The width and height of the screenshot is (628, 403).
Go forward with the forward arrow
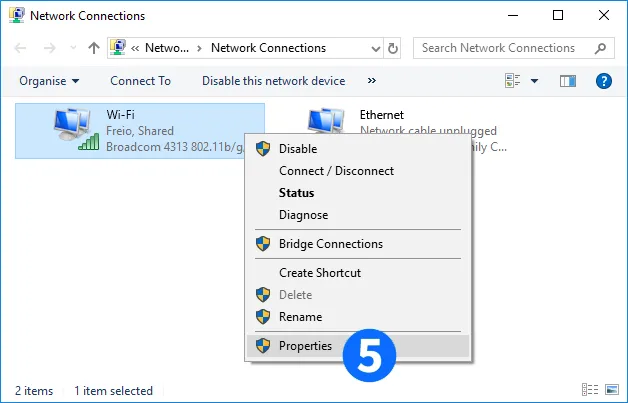(50, 48)
